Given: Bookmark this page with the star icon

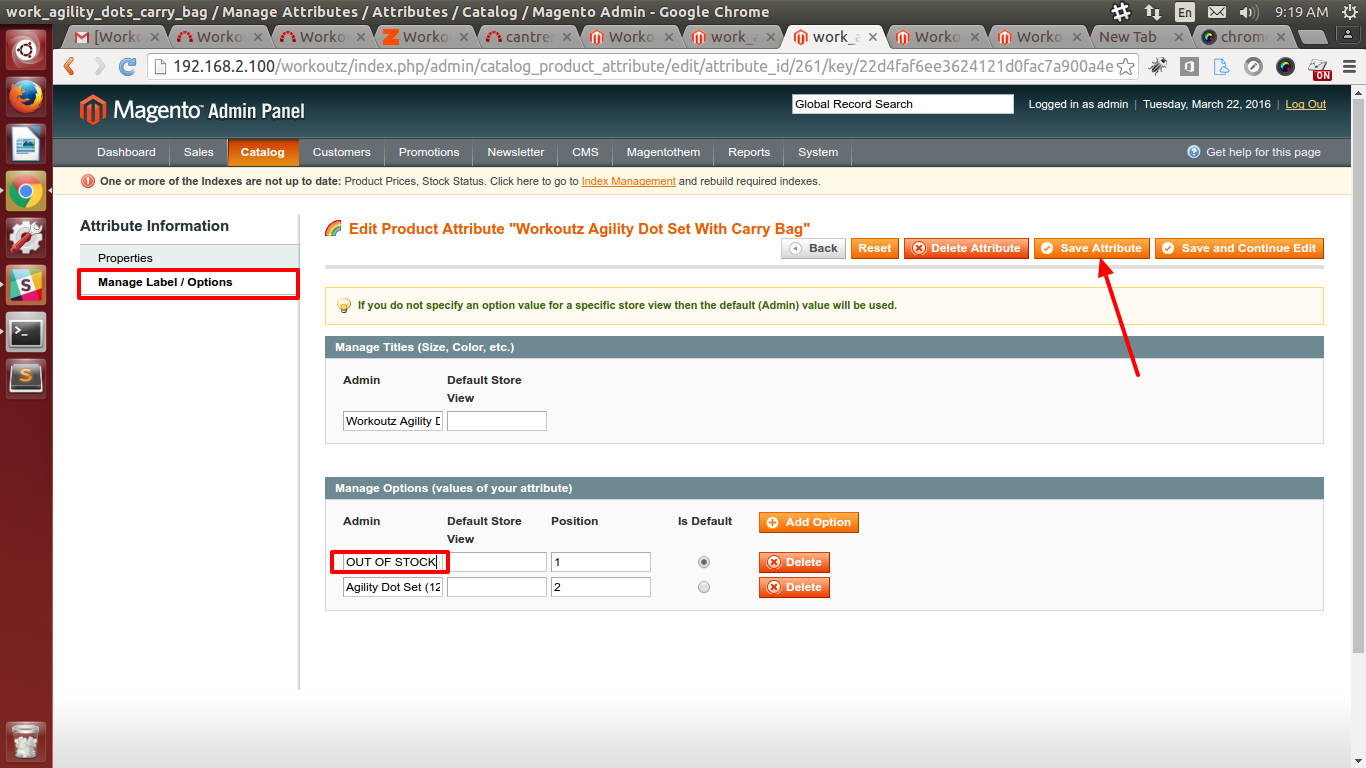Looking at the screenshot, I should coord(1125,67).
